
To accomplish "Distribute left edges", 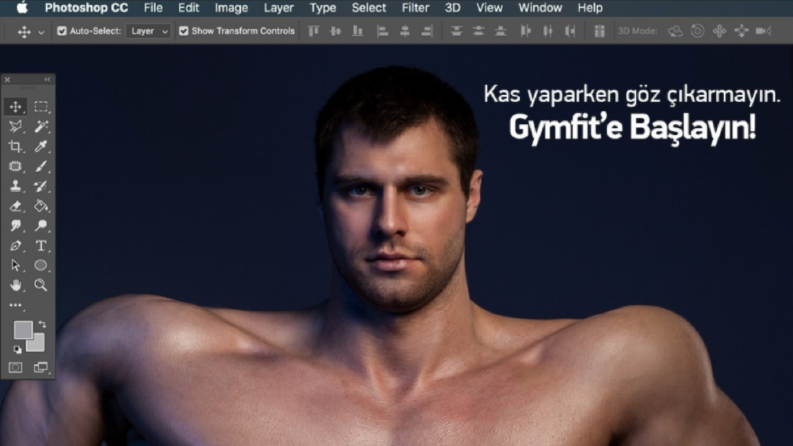I will 525,31.
